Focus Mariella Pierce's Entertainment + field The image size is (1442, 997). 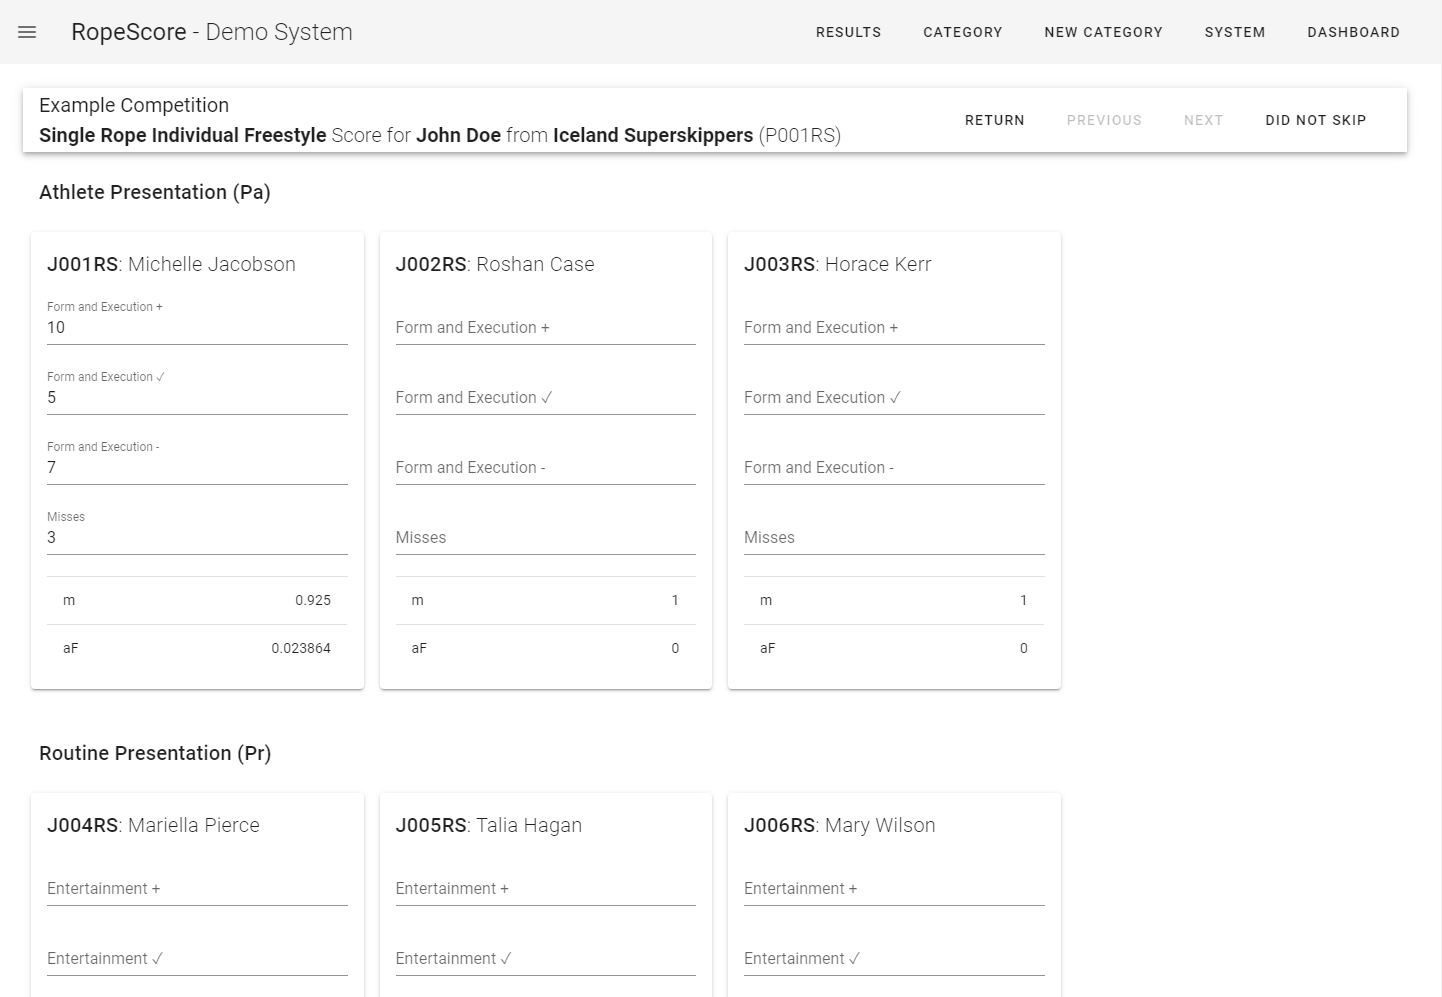(x=197, y=889)
